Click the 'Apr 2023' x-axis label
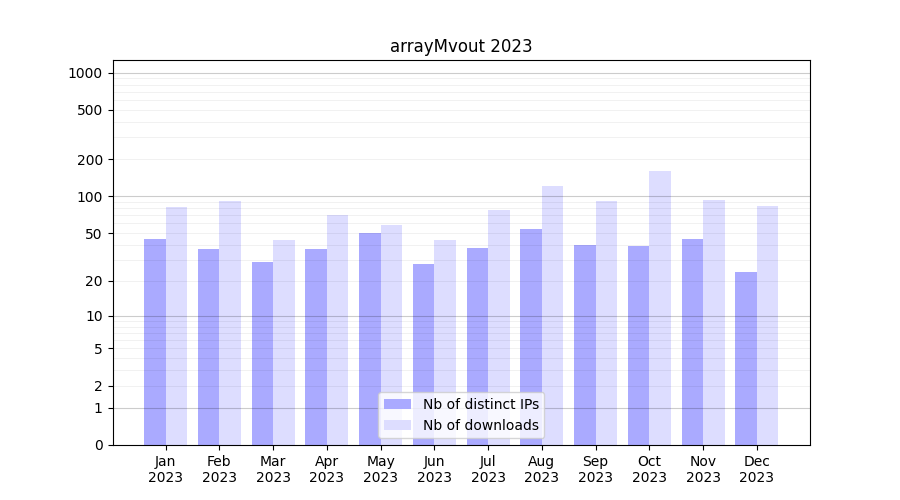This screenshot has width=900, height=500. click(327, 469)
